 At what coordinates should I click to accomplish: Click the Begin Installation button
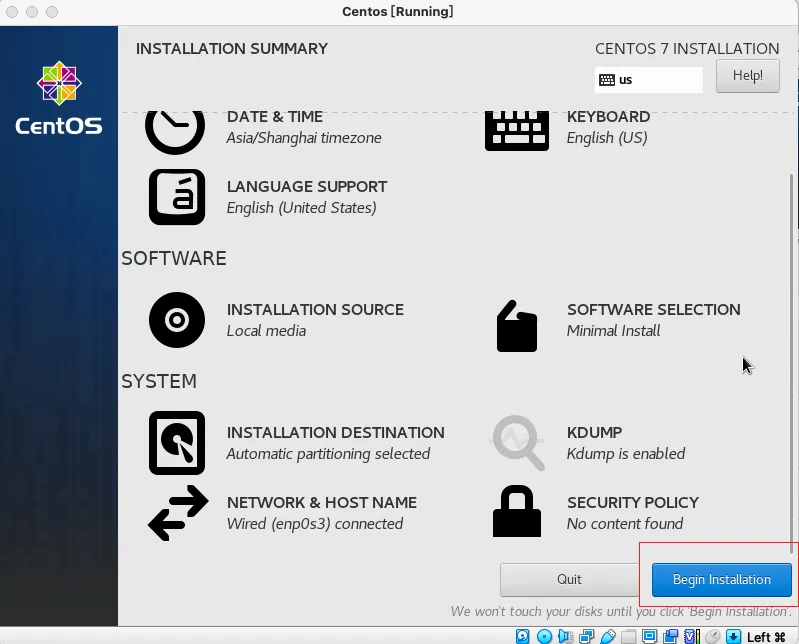point(722,579)
